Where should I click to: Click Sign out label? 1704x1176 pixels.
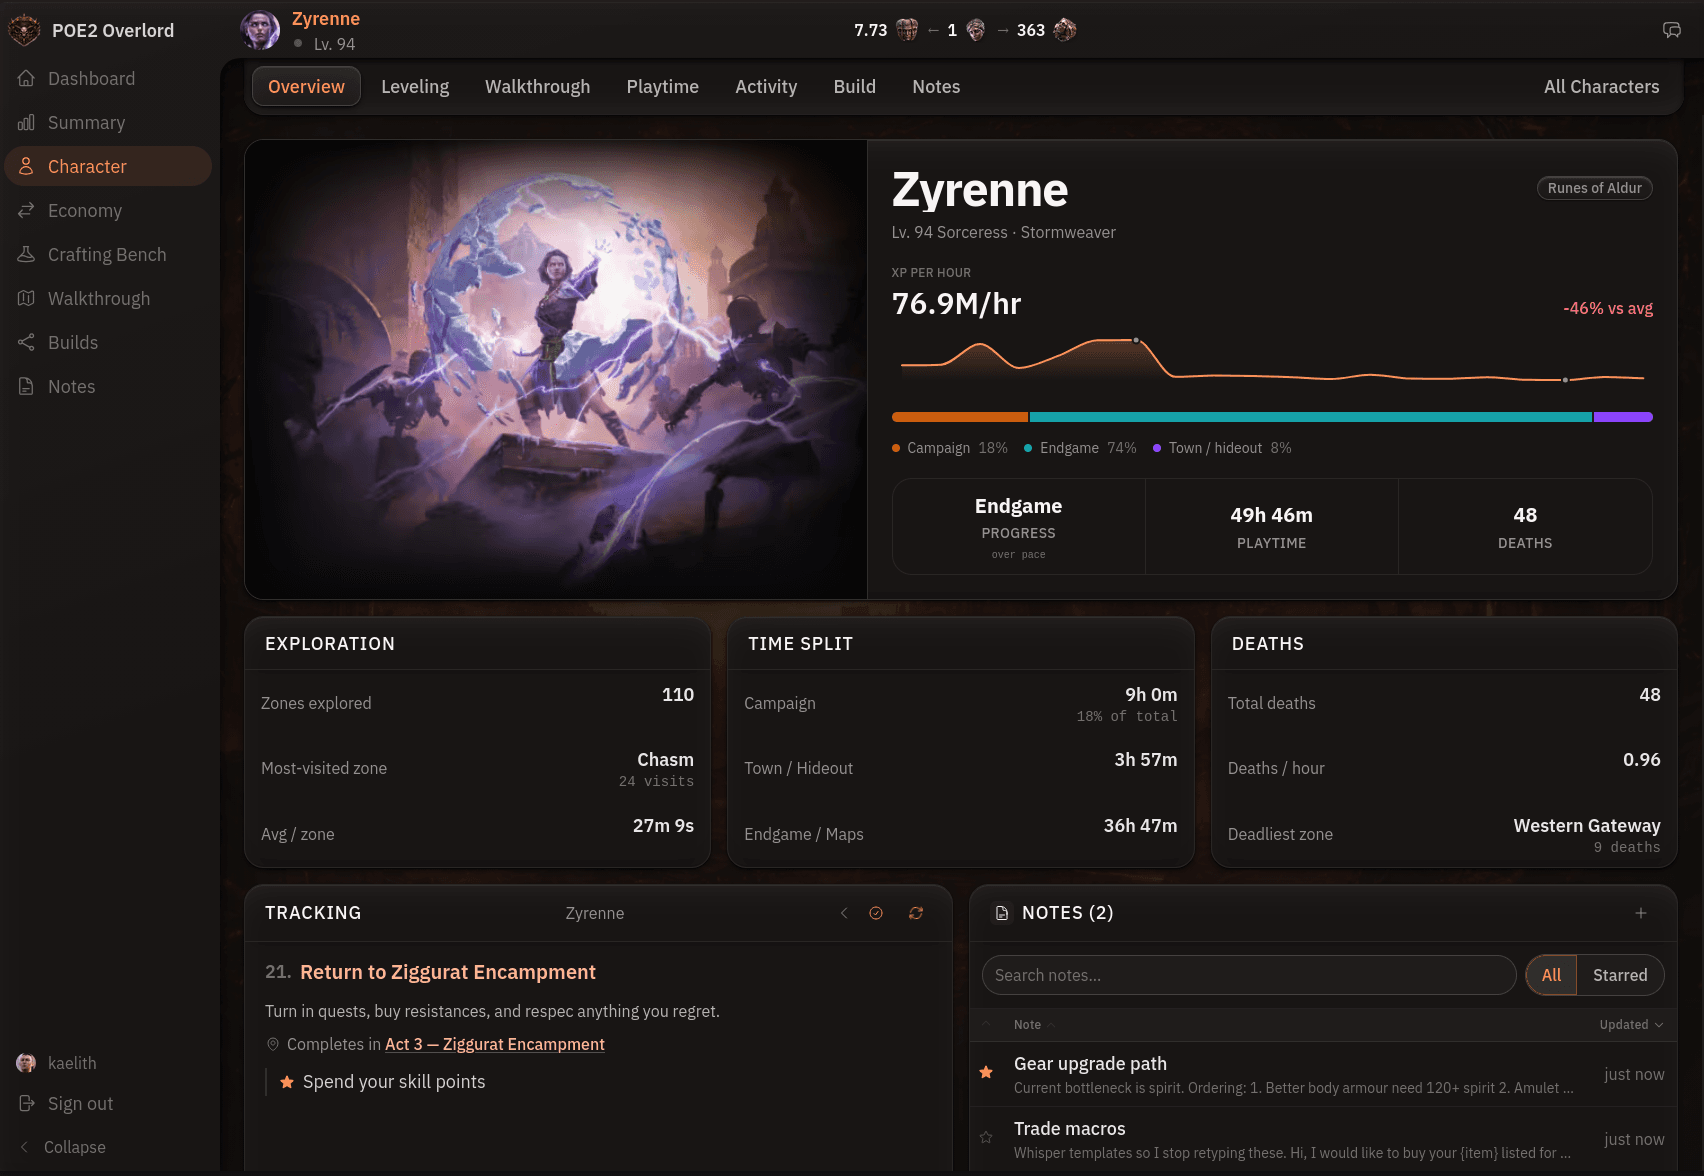(80, 1103)
